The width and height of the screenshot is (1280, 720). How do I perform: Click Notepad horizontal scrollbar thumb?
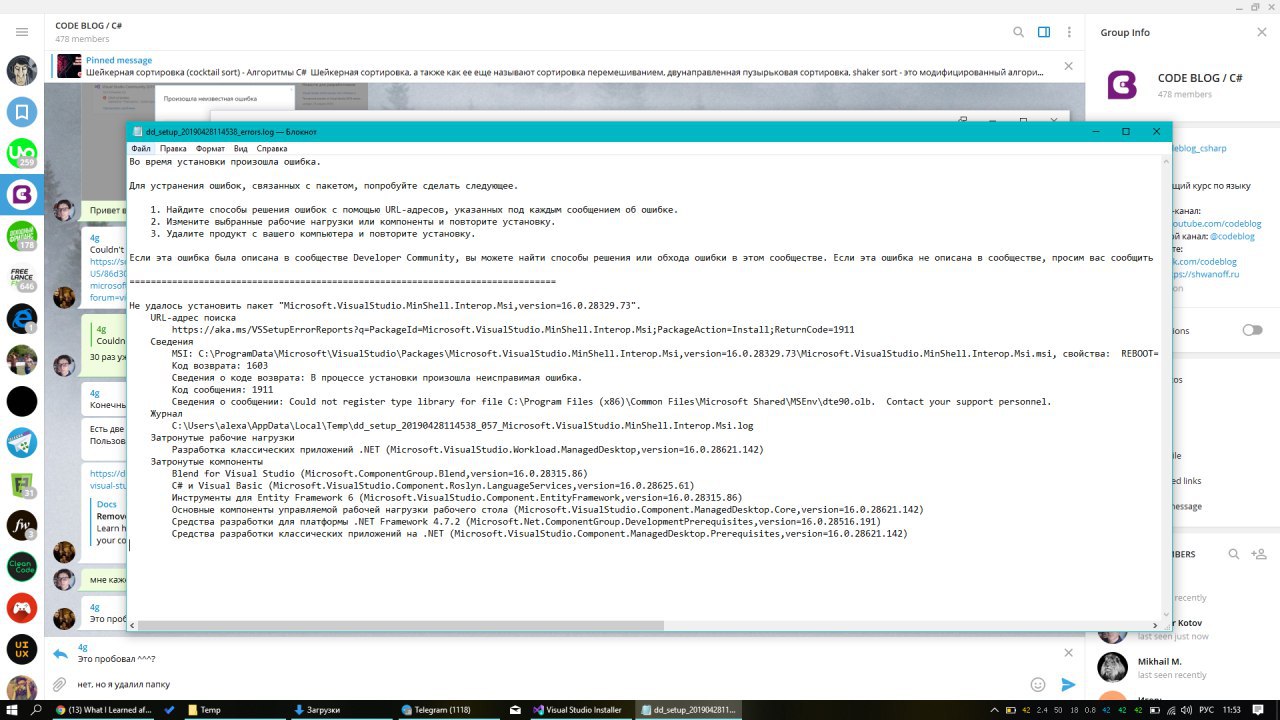[402, 626]
